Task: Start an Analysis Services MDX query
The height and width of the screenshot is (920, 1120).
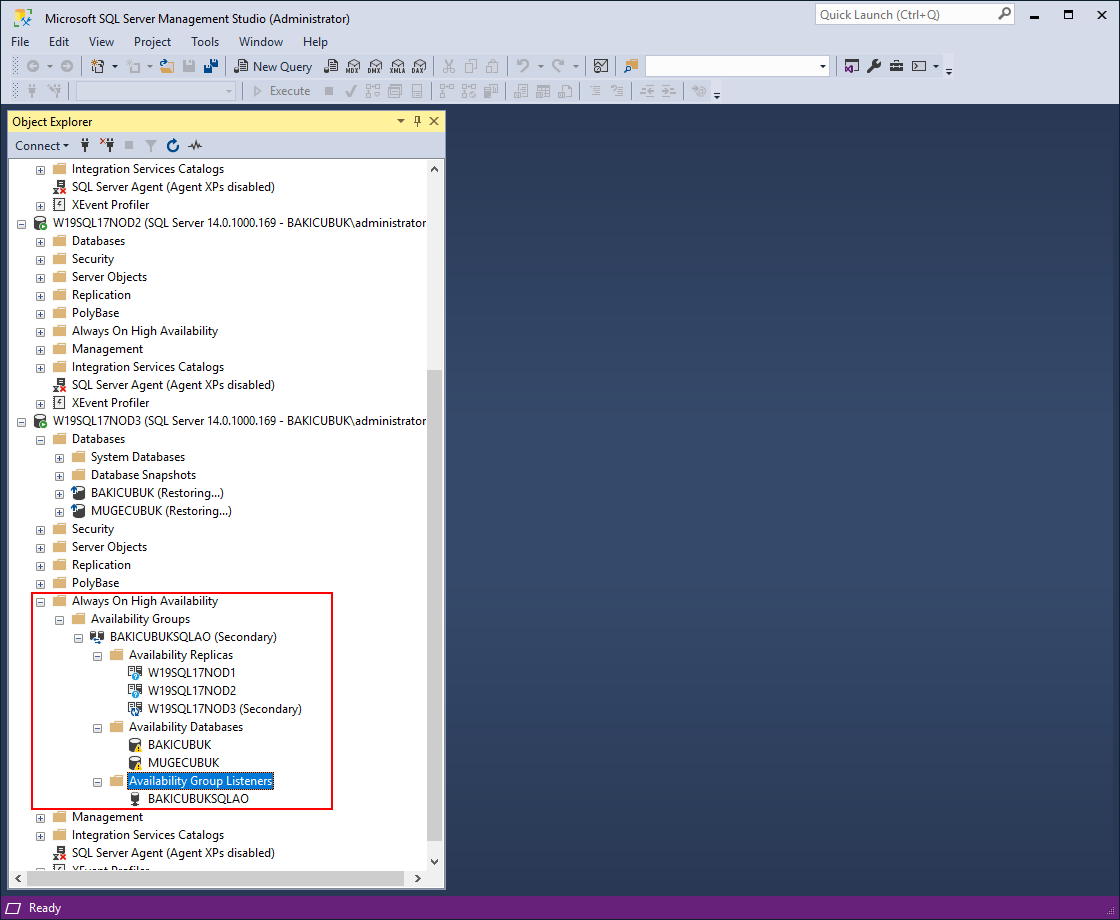Action: click(353, 66)
